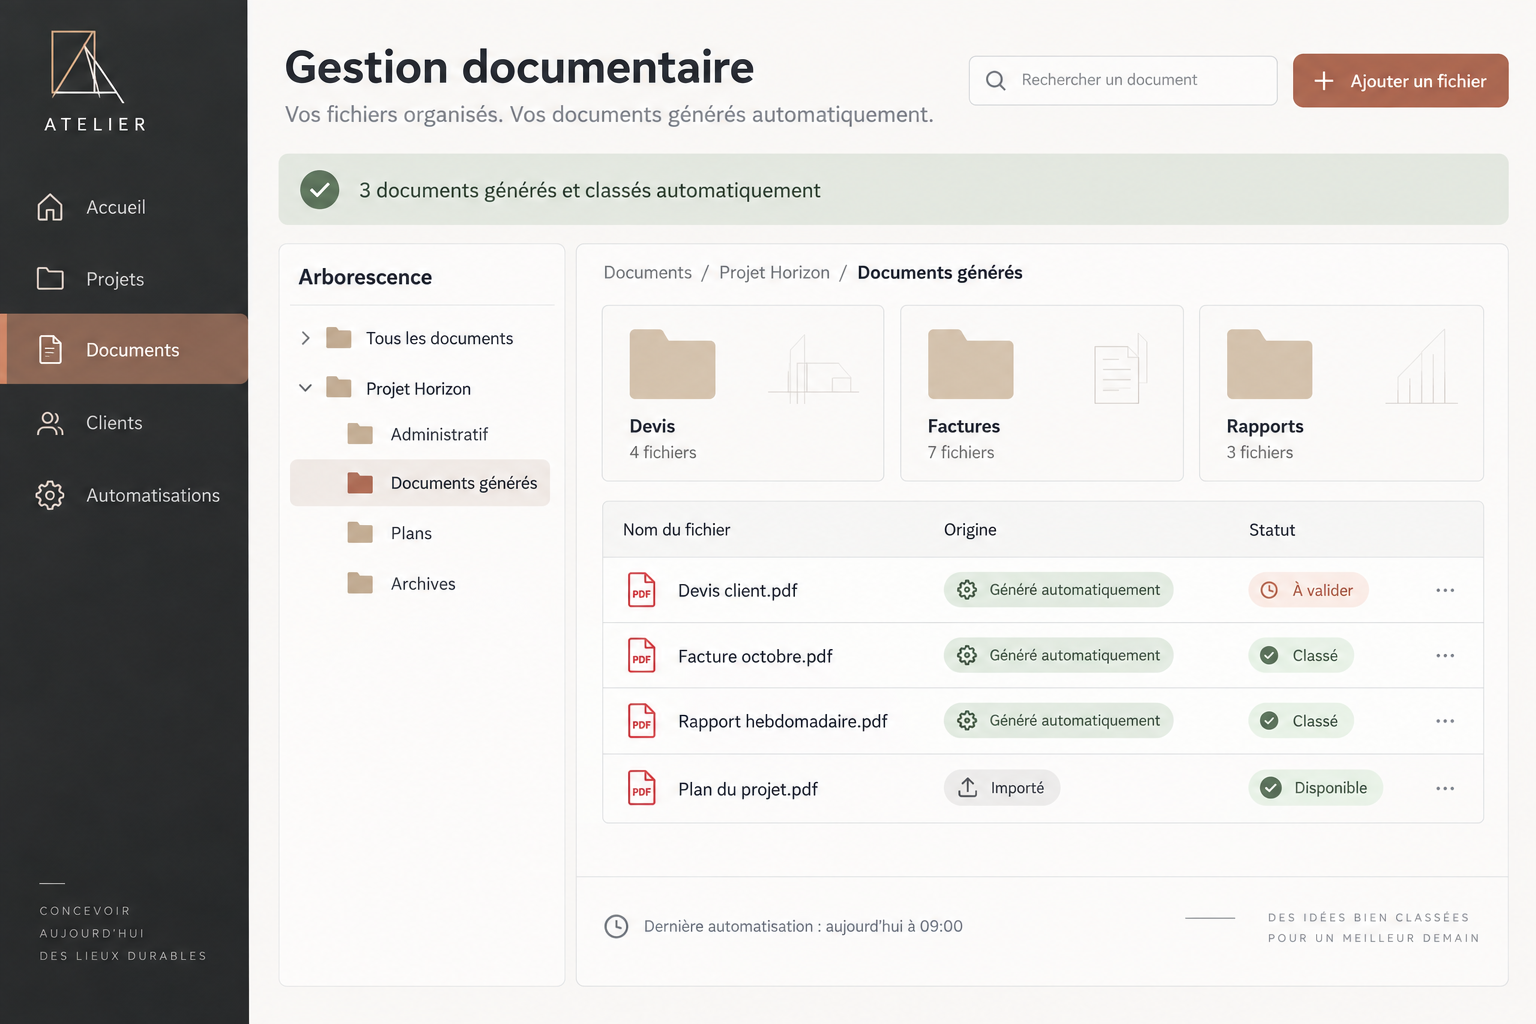Image resolution: width=1536 pixels, height=1024 pixels.
Task: Click the PDF icon for Plan du projet.pdf
Action: (x=642, y=788)
